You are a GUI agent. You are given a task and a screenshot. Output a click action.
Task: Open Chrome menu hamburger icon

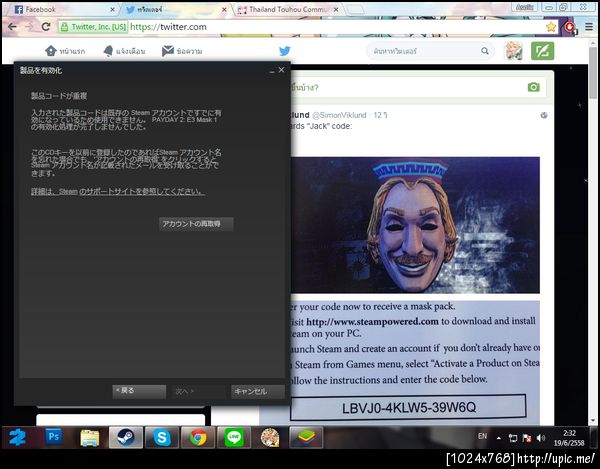point(589,27)
